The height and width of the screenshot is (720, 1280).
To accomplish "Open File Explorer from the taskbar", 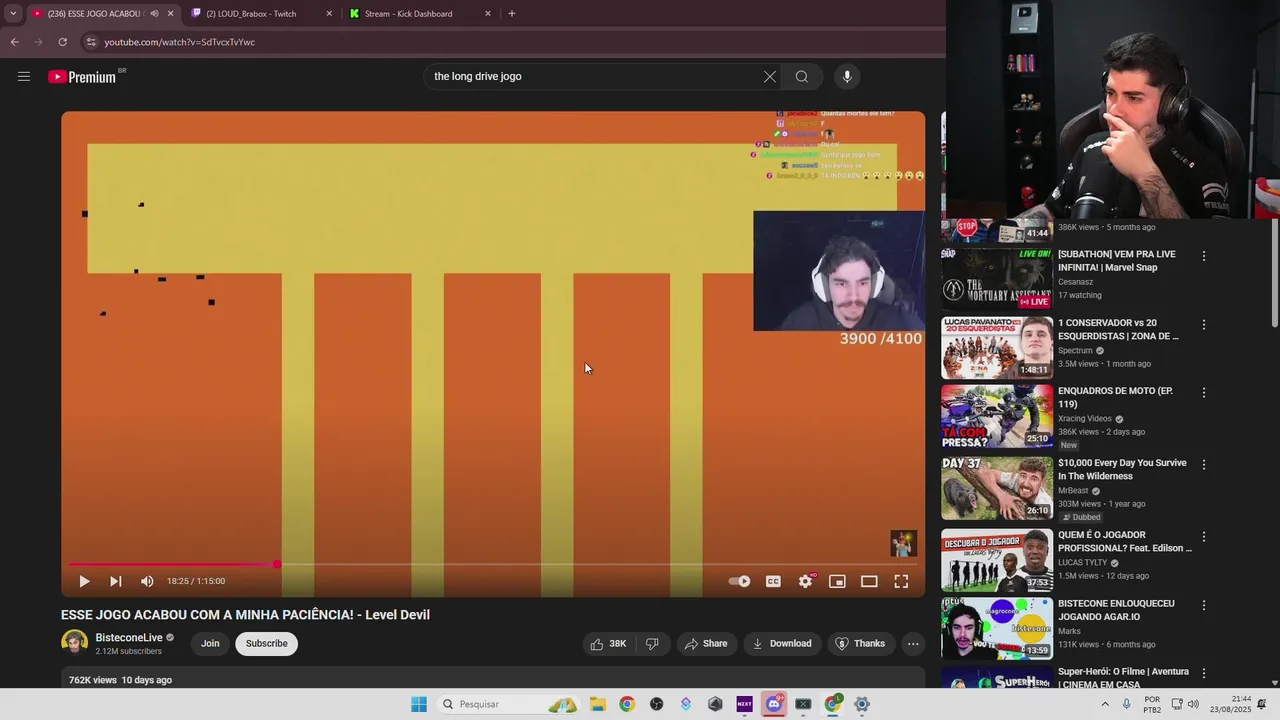I will point(598,704).
